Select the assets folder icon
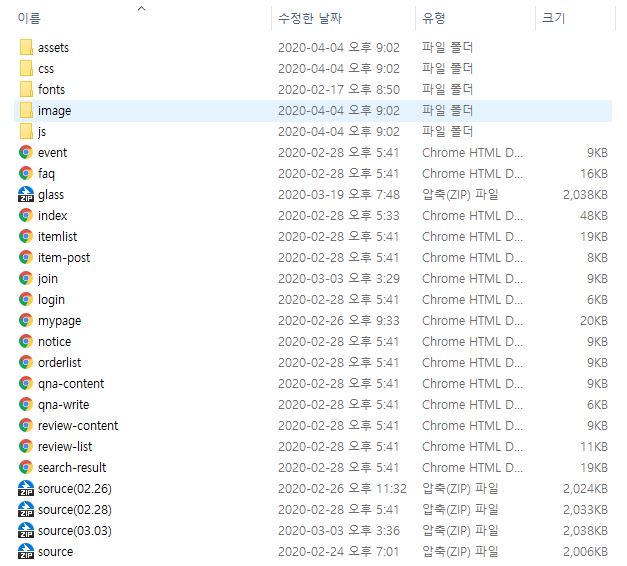The image size is (627, 566). click(26, 47)
